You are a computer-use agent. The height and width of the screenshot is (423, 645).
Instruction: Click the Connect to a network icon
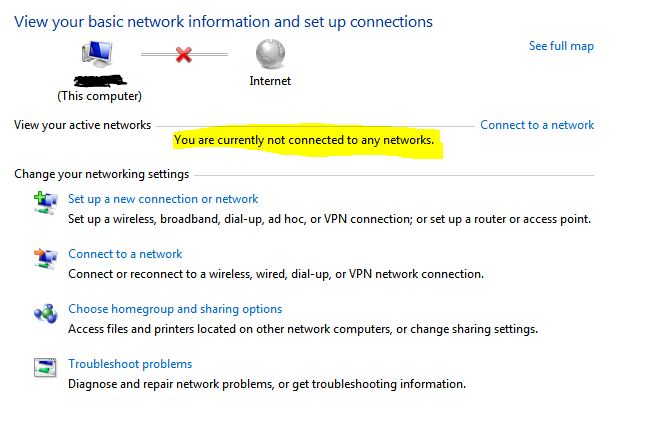(x=45, y=258)
